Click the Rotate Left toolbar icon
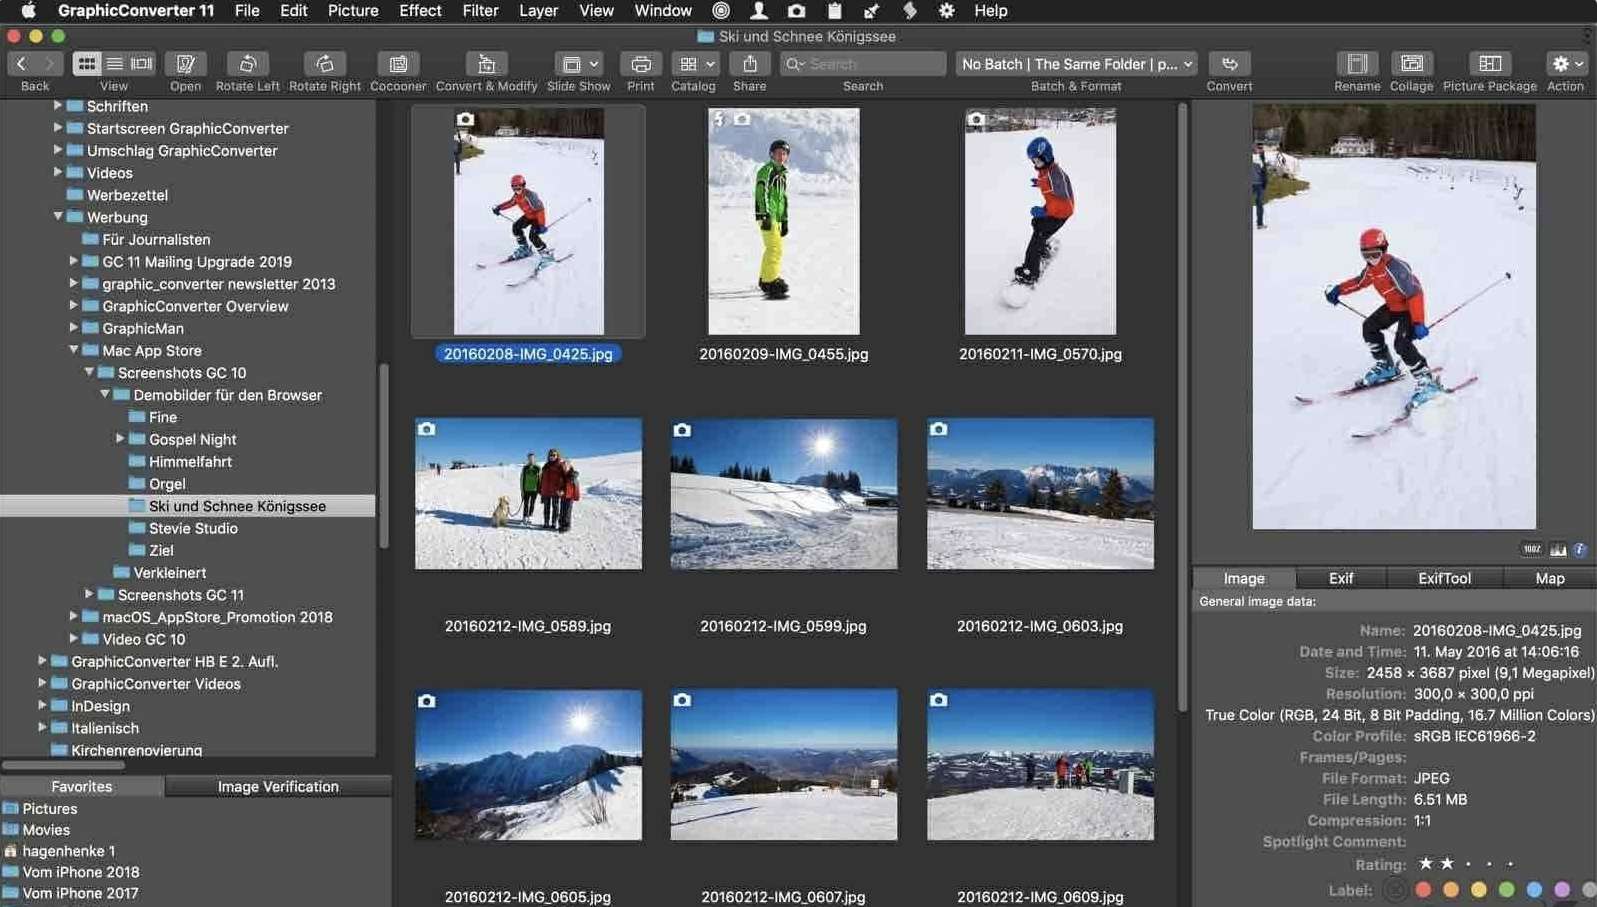The height and width of the screenshot is (907, 1597). click(x=247, y=64)
